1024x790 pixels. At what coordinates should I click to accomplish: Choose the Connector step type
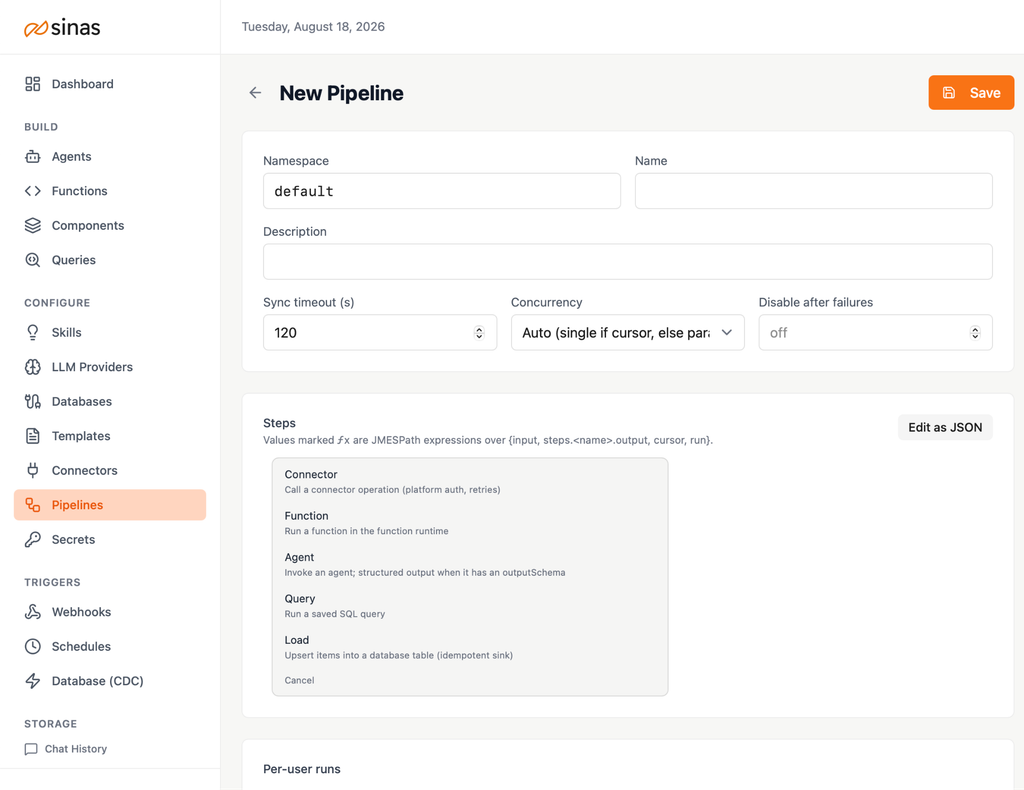click(x=470, y=481)
